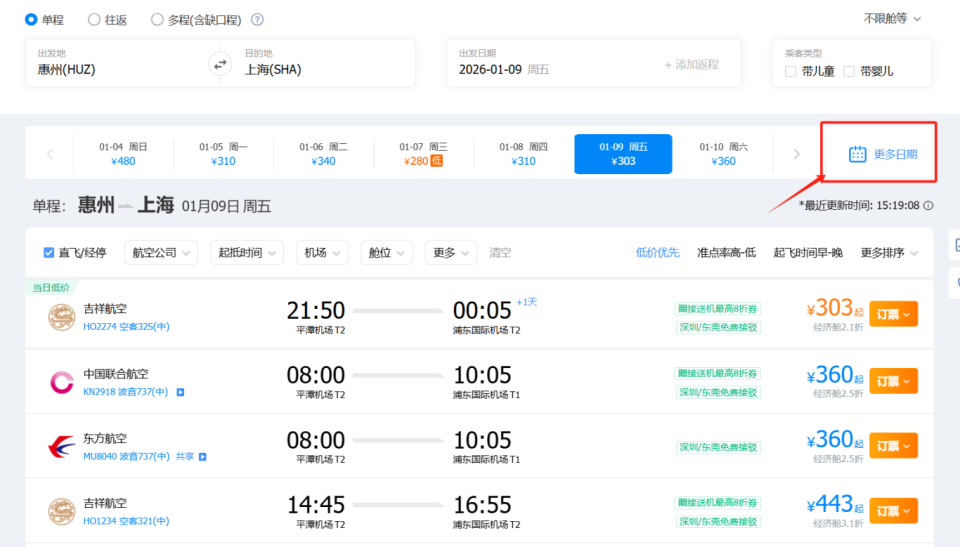Select date tab 01-08 周四 ¥310

tap(523, 154)
